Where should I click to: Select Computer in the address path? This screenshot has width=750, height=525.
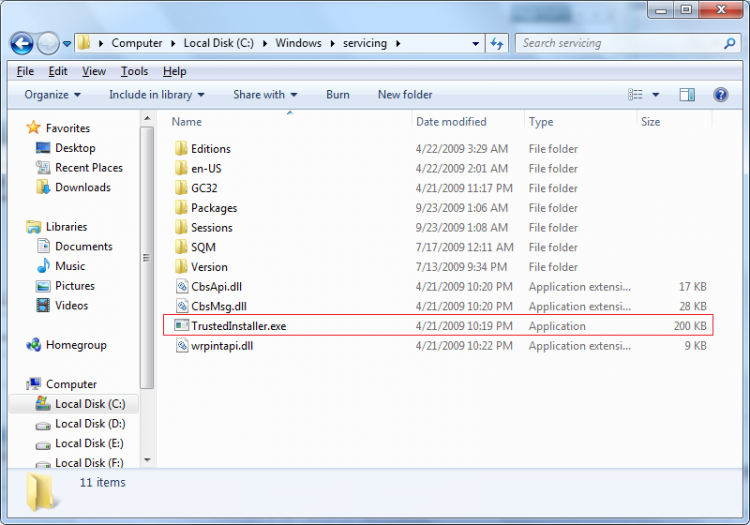[x=137, y=43]
